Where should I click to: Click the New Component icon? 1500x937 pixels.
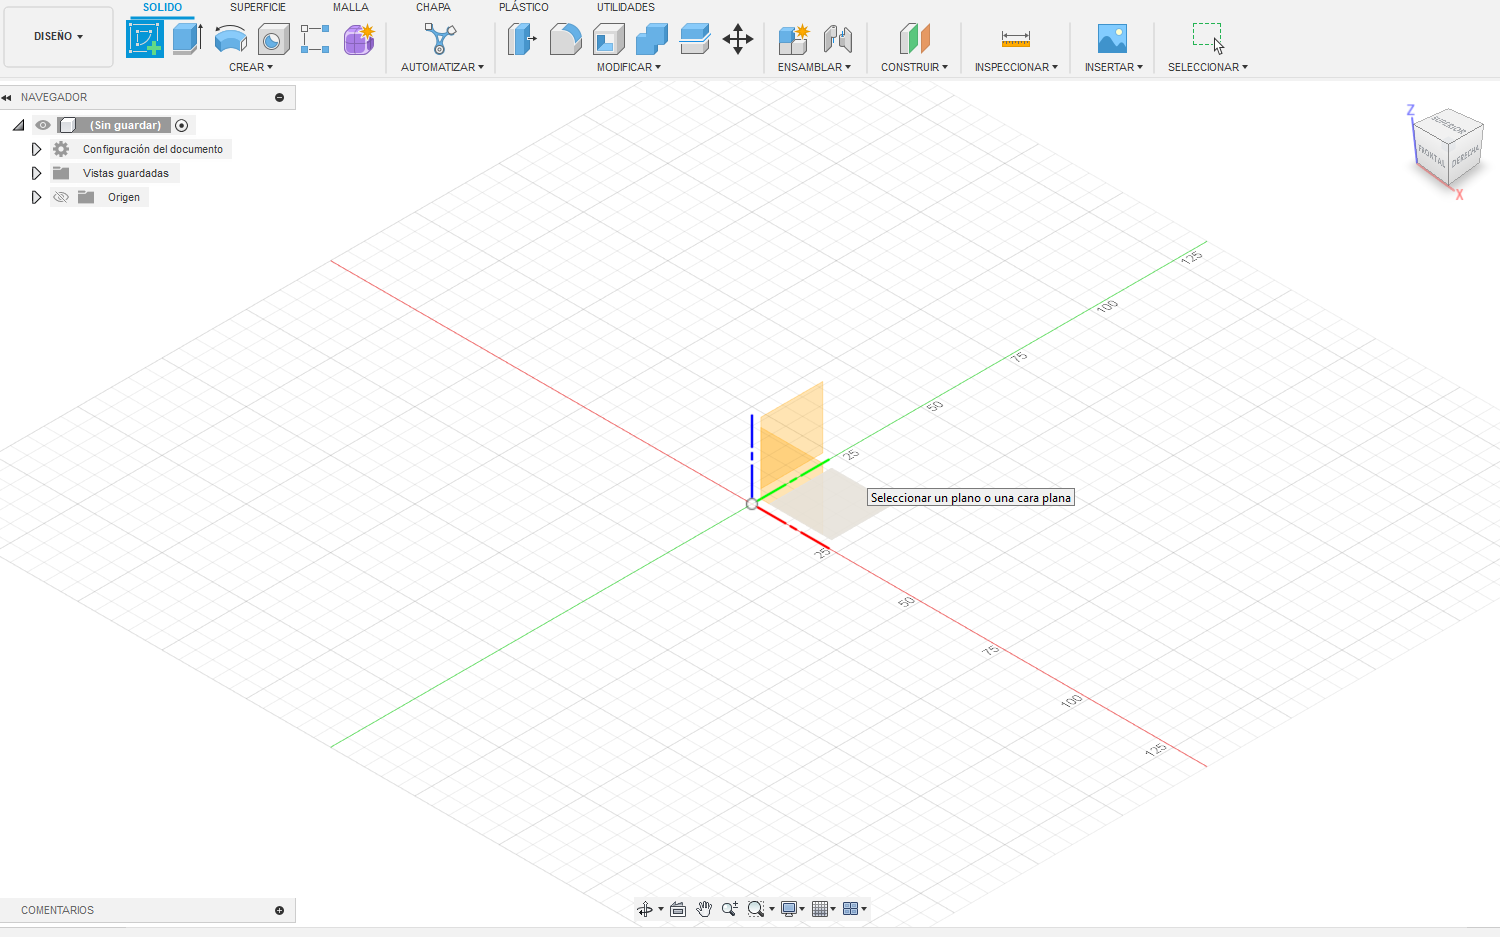pyautogui.click(x=793, y=39)
